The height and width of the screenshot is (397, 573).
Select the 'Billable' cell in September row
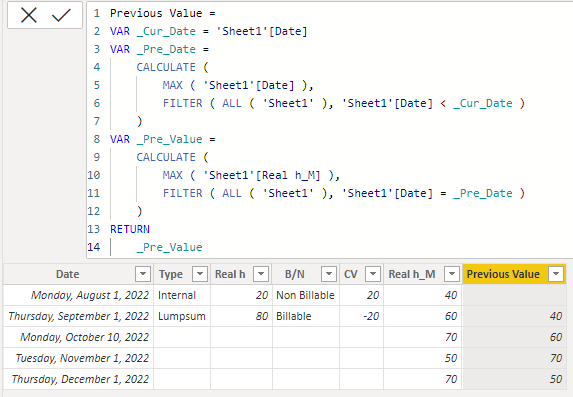coord(306,316)
